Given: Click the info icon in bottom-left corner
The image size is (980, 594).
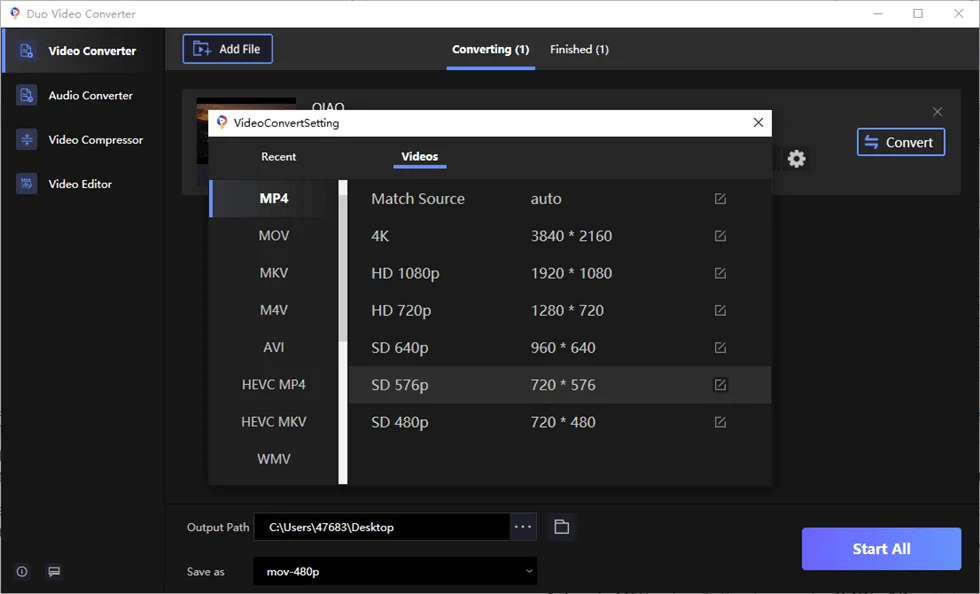Looking at the screenshot, I should point(22,570).
